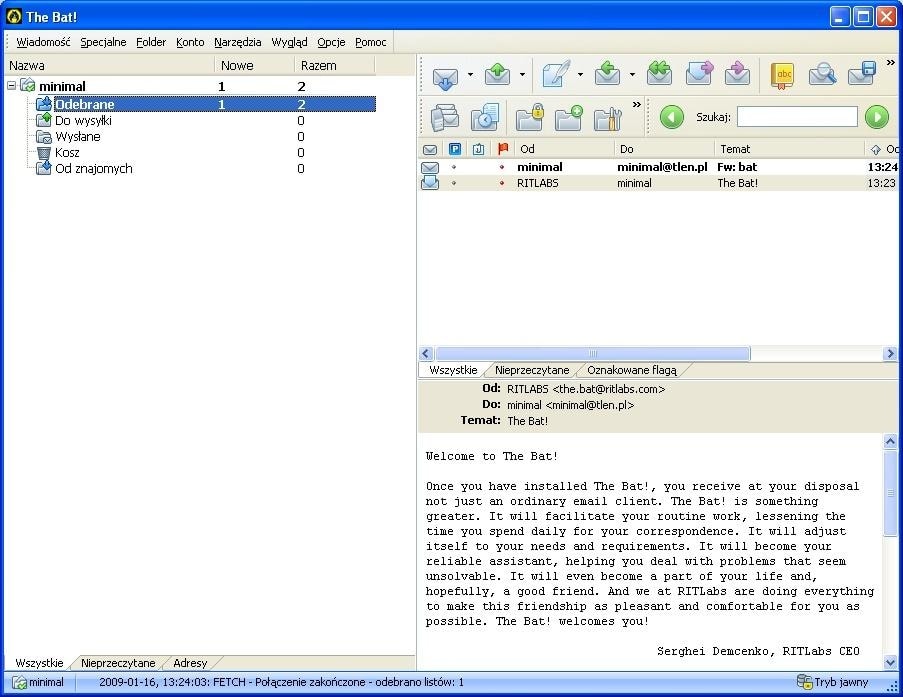Expand the top toolbar overflow chevron

pos(890,62)
